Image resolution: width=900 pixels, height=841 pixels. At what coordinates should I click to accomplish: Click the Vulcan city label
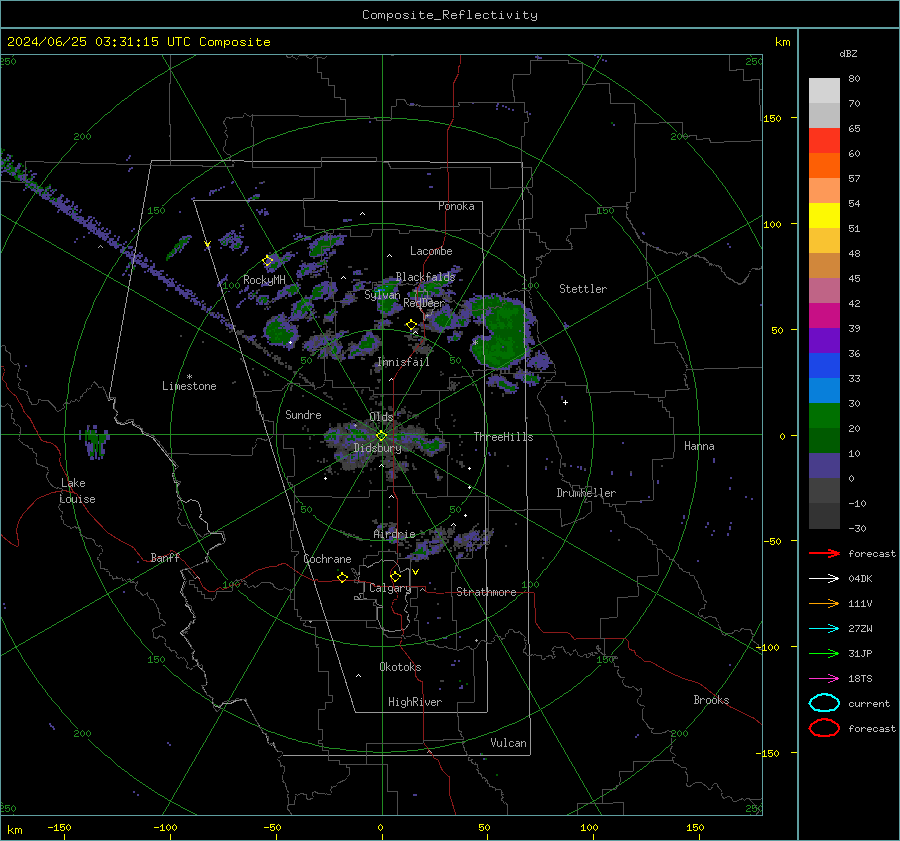tap(509, 743)
